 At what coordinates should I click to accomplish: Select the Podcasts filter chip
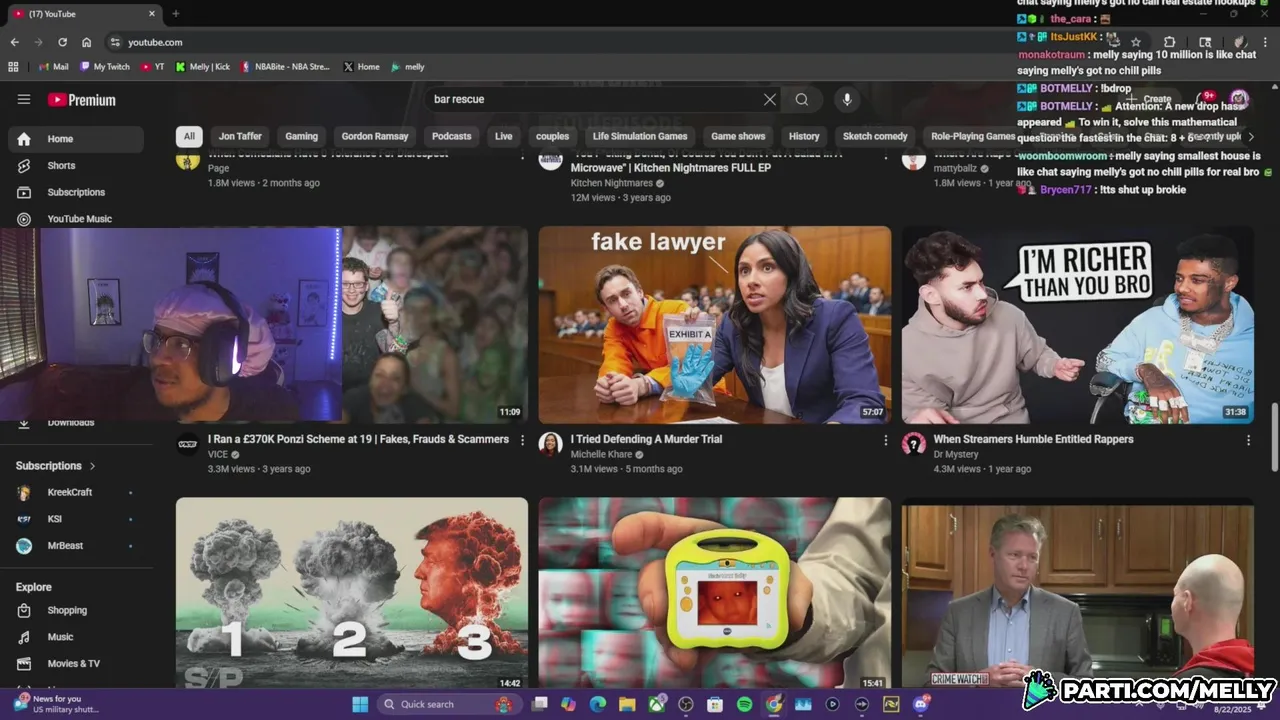tap(451, 137)
